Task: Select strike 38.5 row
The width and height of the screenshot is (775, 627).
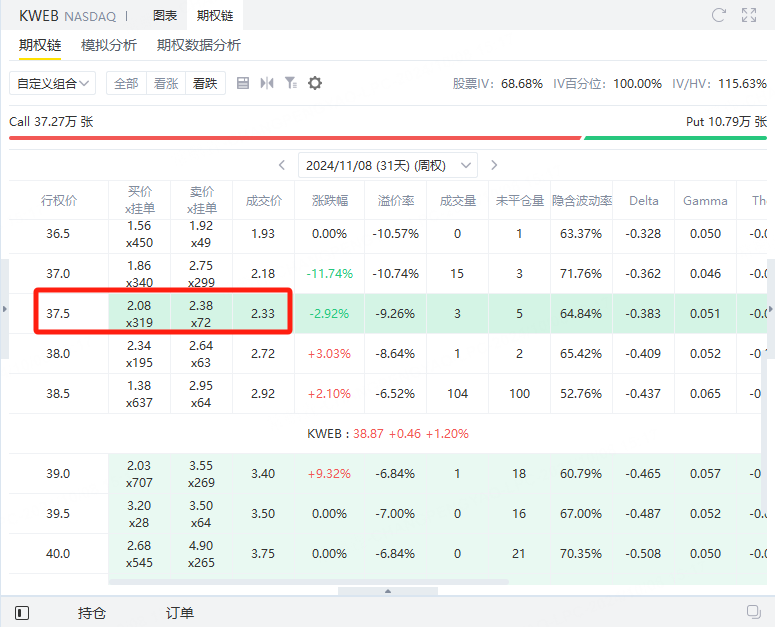Action: (x=388, y=394)
